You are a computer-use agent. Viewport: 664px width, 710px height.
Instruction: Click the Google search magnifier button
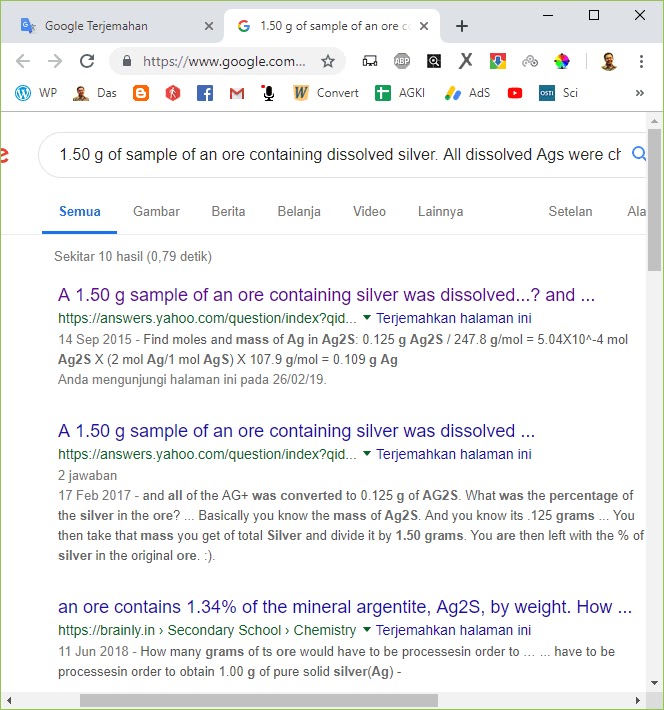click(x=639, y=154)
